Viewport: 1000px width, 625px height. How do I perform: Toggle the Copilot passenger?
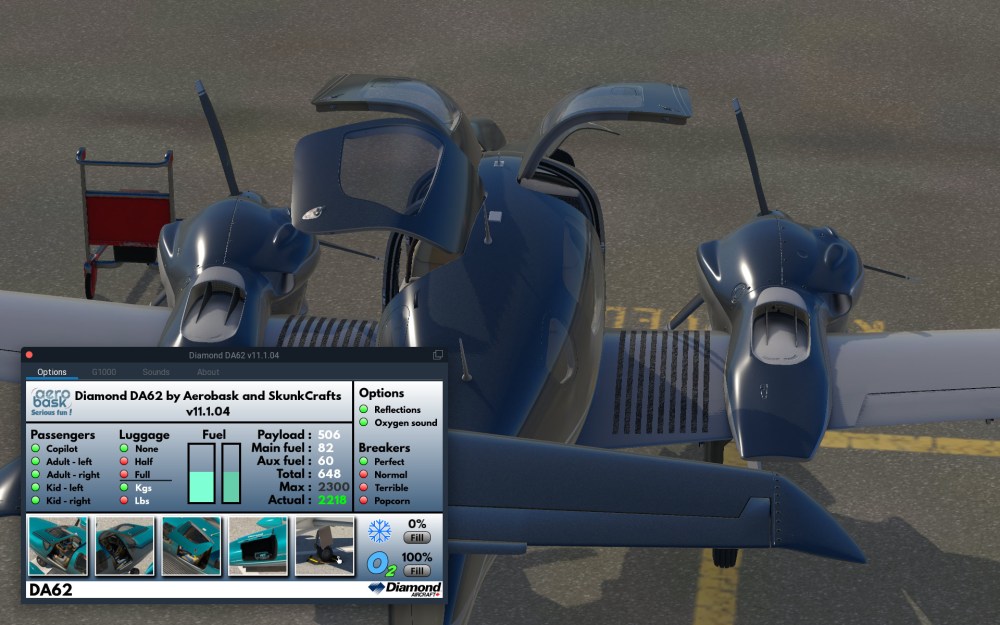tap(37, 449)
